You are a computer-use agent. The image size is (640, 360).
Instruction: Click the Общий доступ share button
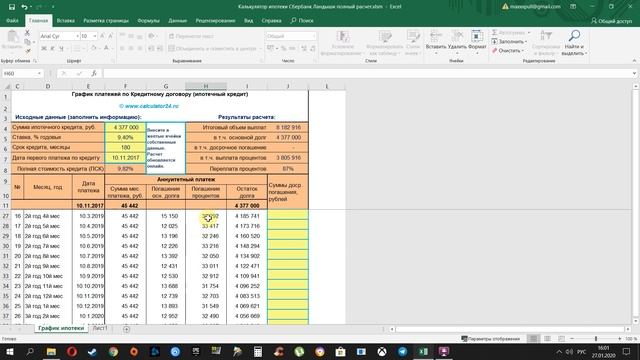[611, 21]
